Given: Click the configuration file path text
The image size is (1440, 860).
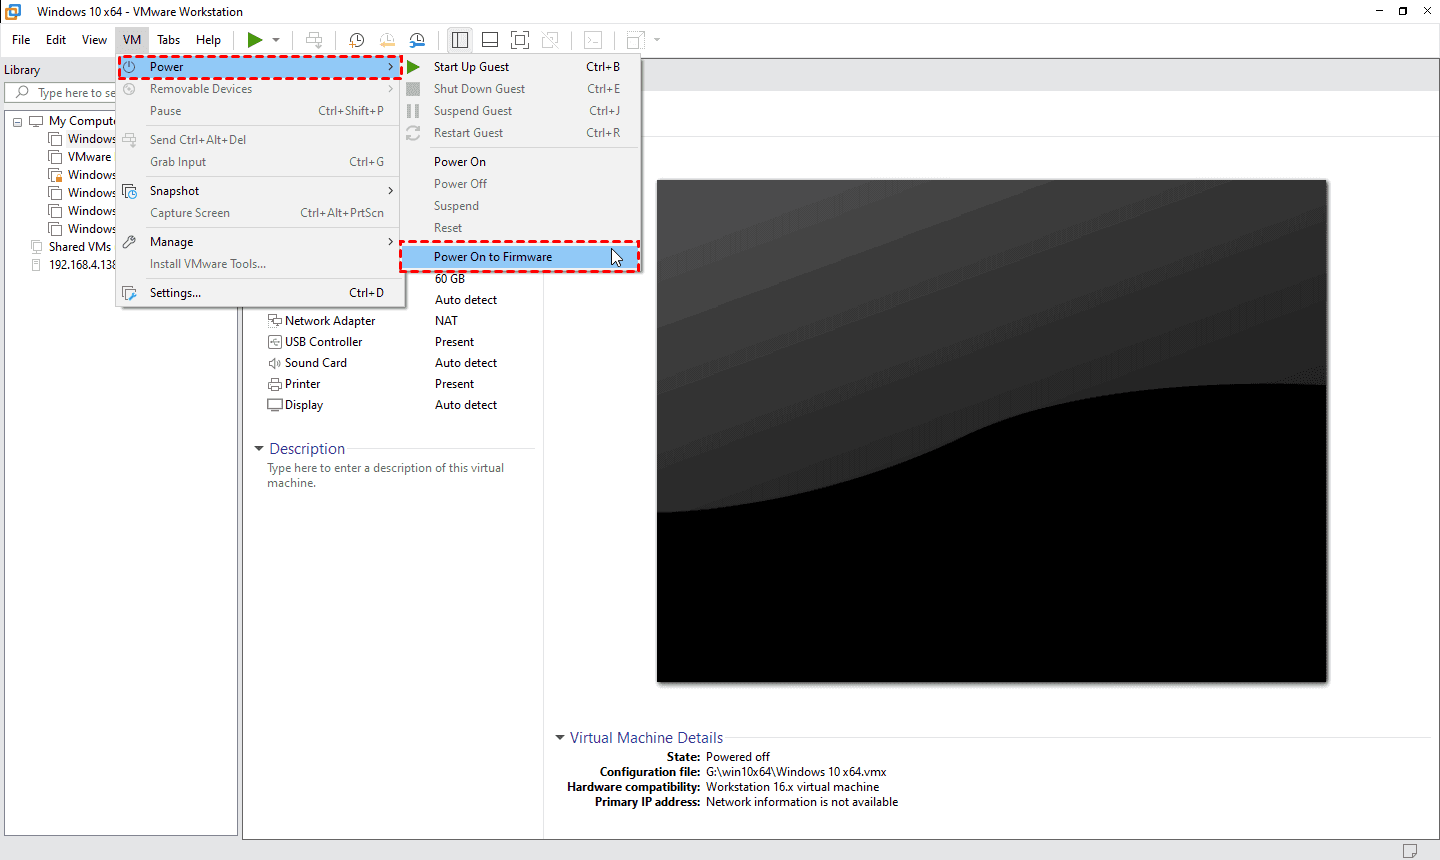Looking at the screenshot, I should (x=796, y=772).
